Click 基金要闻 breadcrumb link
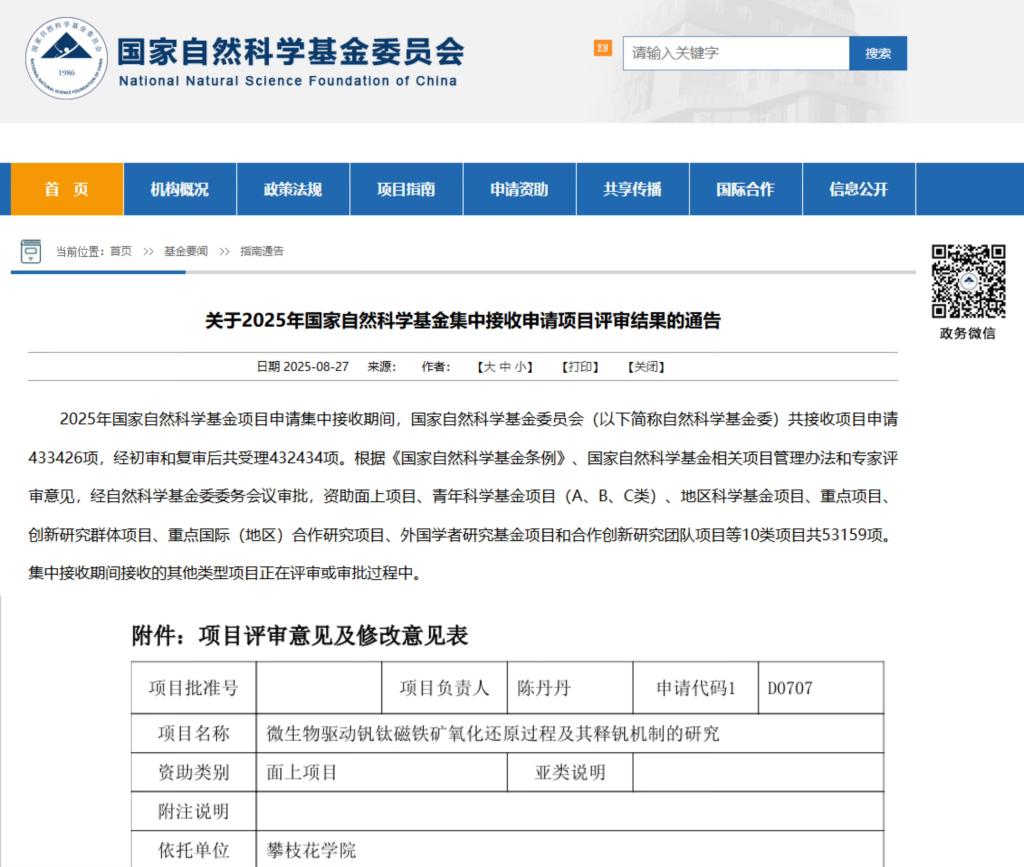The height and width of the screenshot is (867, 1024). click(x=185, y=251)
